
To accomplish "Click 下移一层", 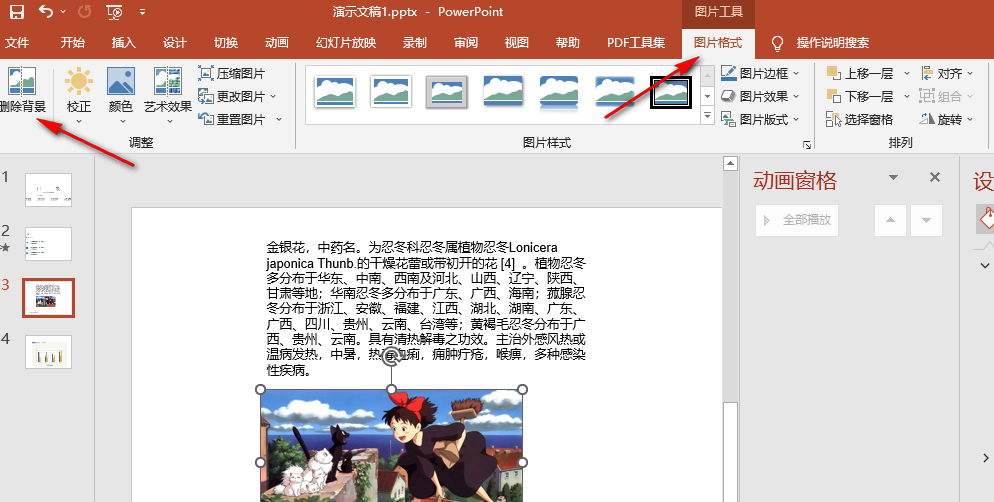I will click(x=860, y=96).
